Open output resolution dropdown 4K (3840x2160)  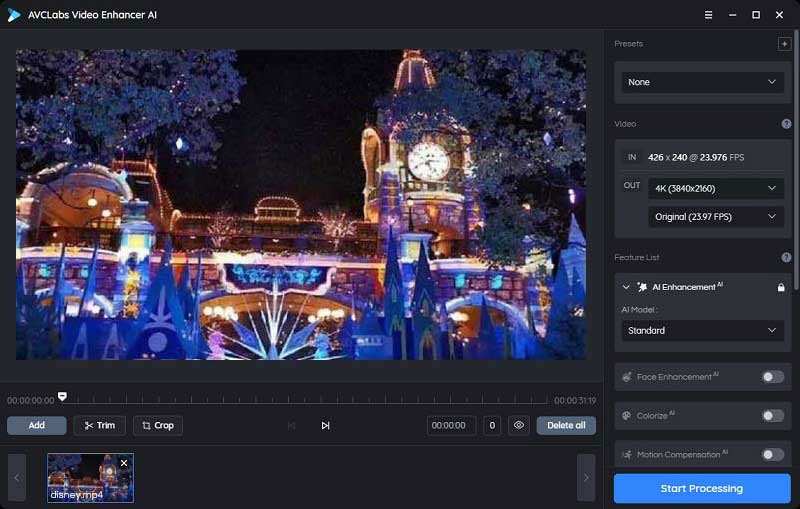(x=716, y=188)
